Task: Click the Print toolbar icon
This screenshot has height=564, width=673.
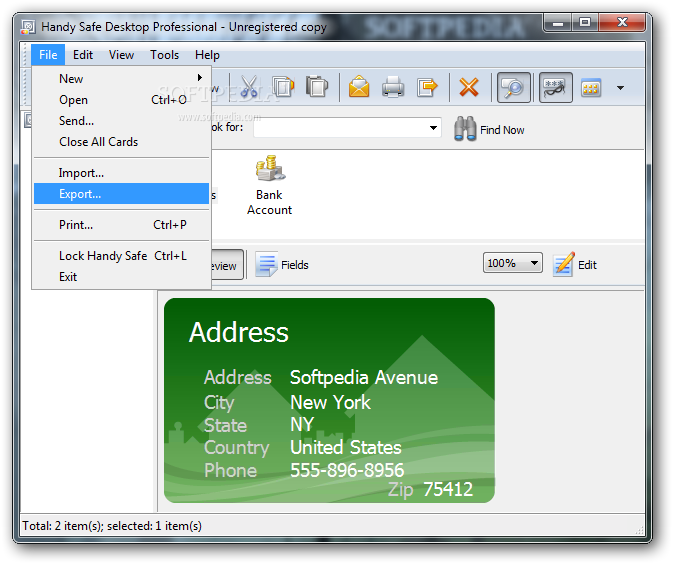Action: click(x=393, y=87)
